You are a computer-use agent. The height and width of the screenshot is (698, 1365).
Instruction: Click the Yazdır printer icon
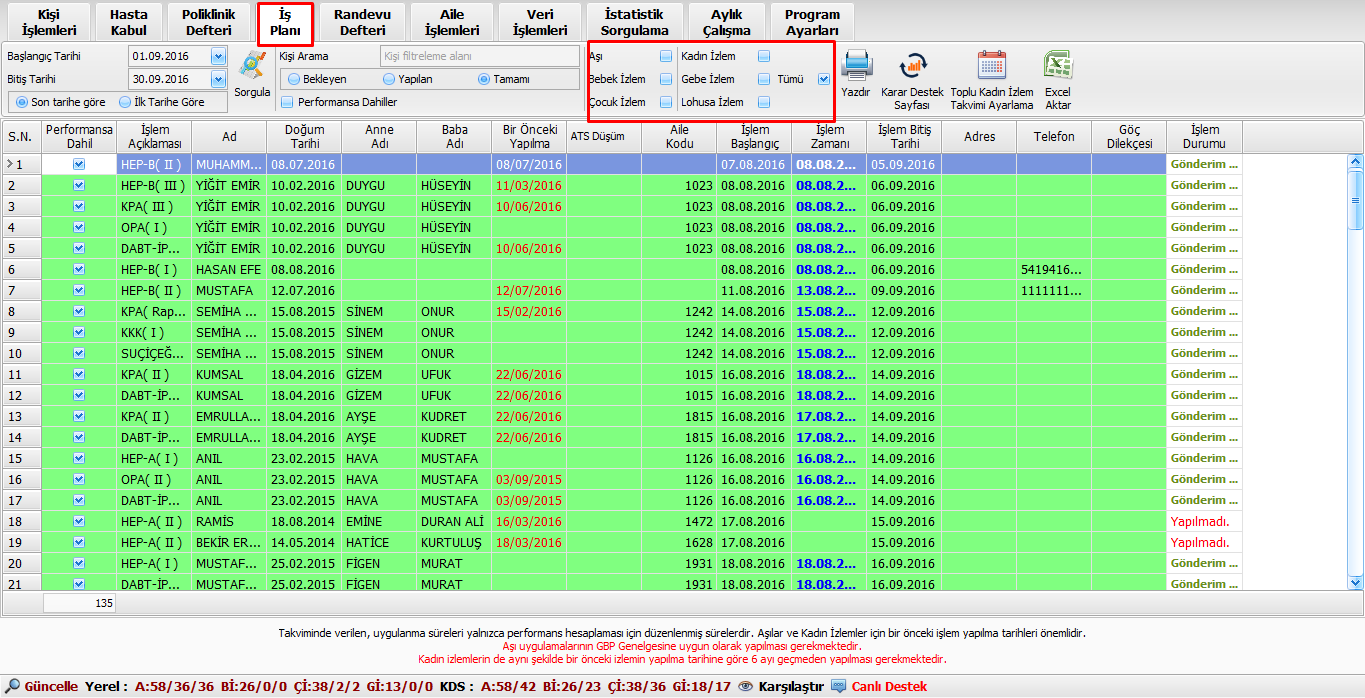pyautogui.click(x=857, y=66)
